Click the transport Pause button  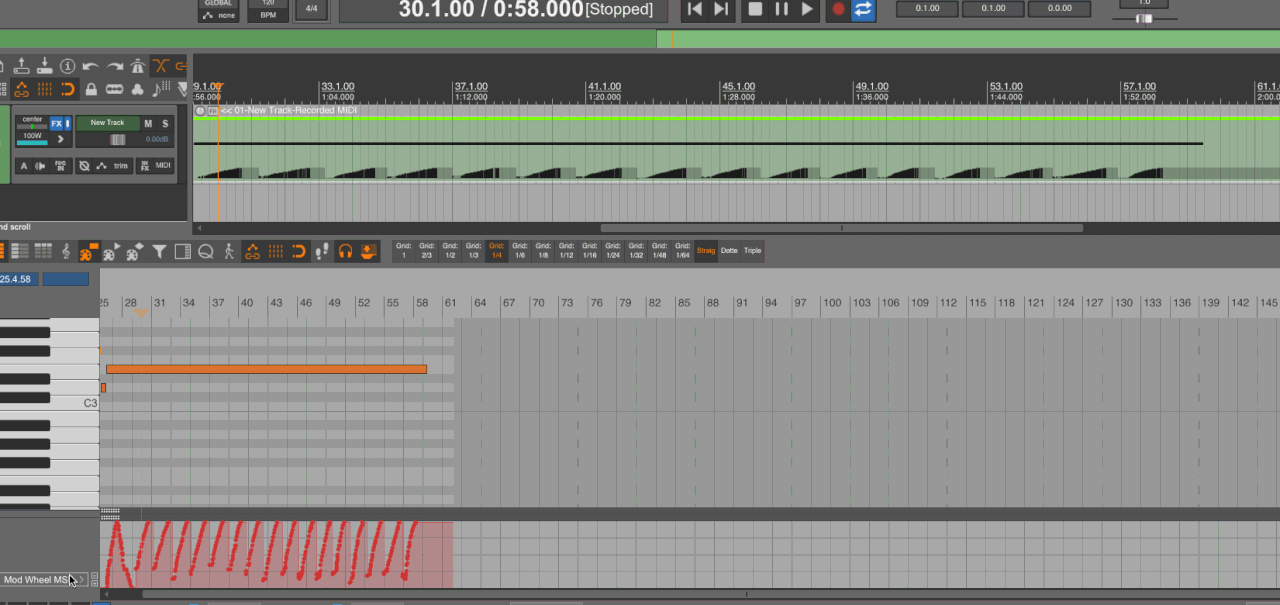[781, 9]
